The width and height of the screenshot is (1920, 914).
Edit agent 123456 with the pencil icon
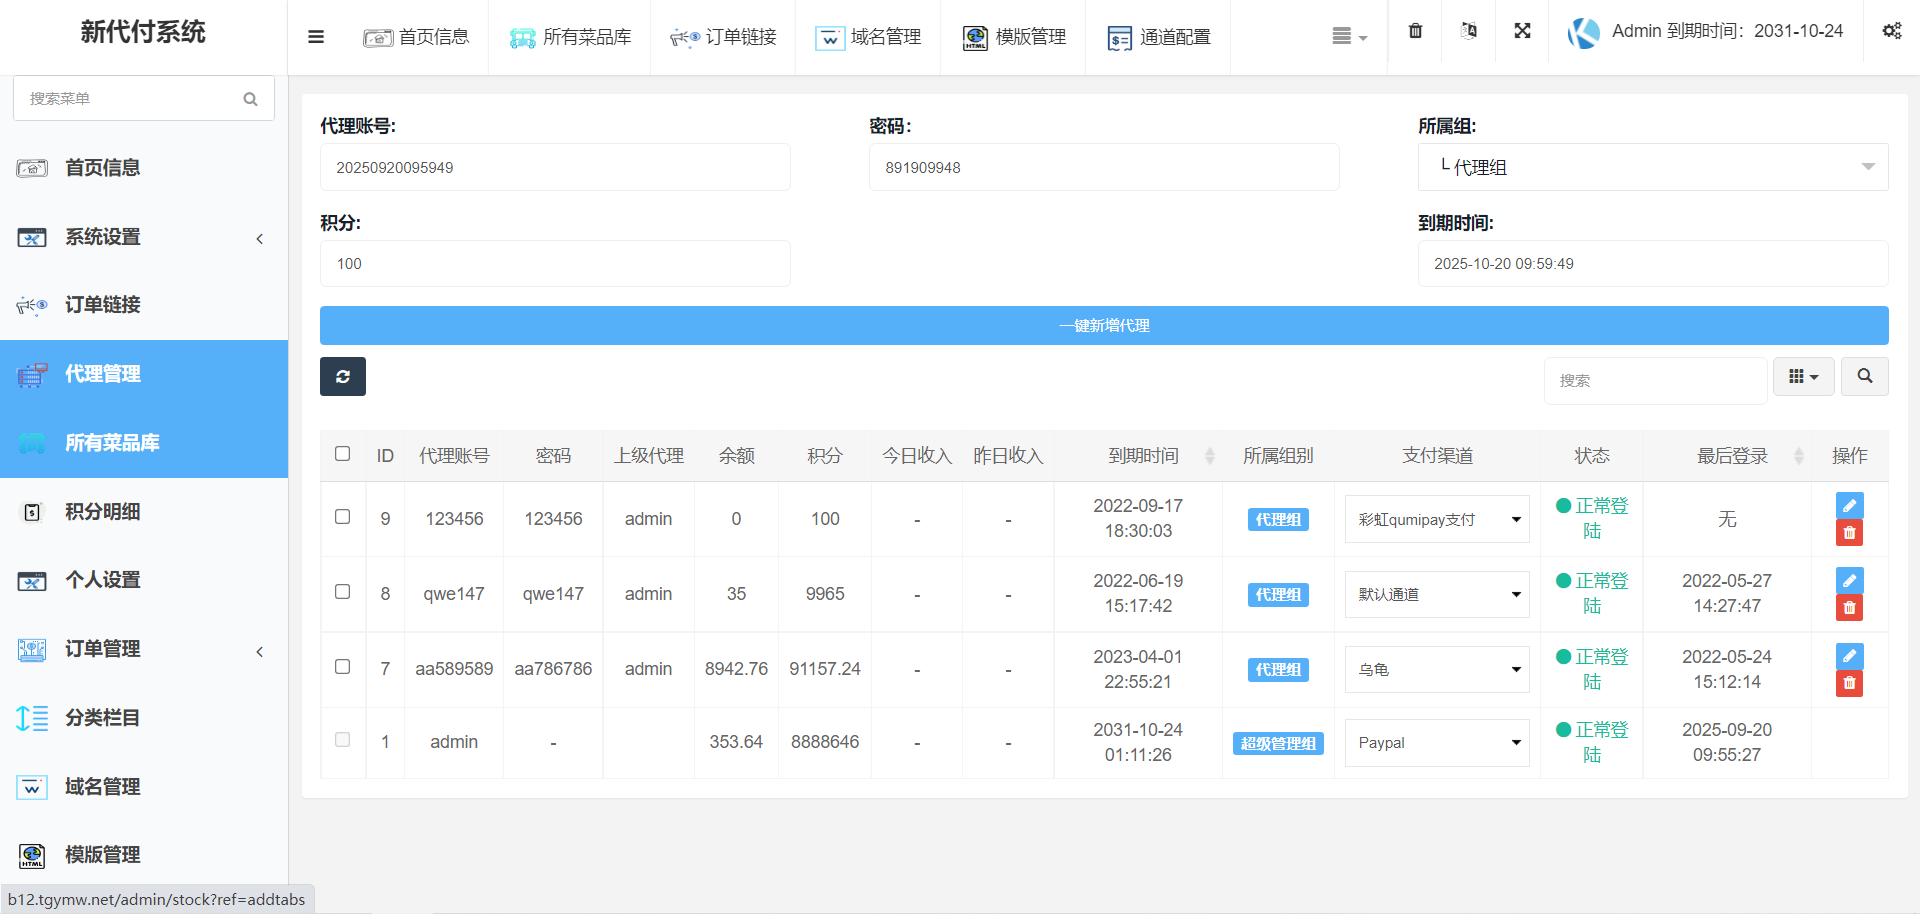click(x=1849, y=506)
